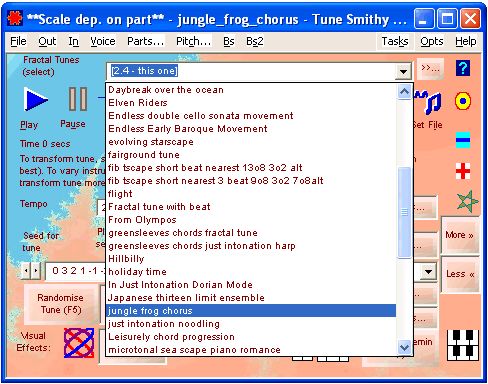Screen dimensions: 488x384
Task: Click the green star outline icon
Action: click(467, 201)
